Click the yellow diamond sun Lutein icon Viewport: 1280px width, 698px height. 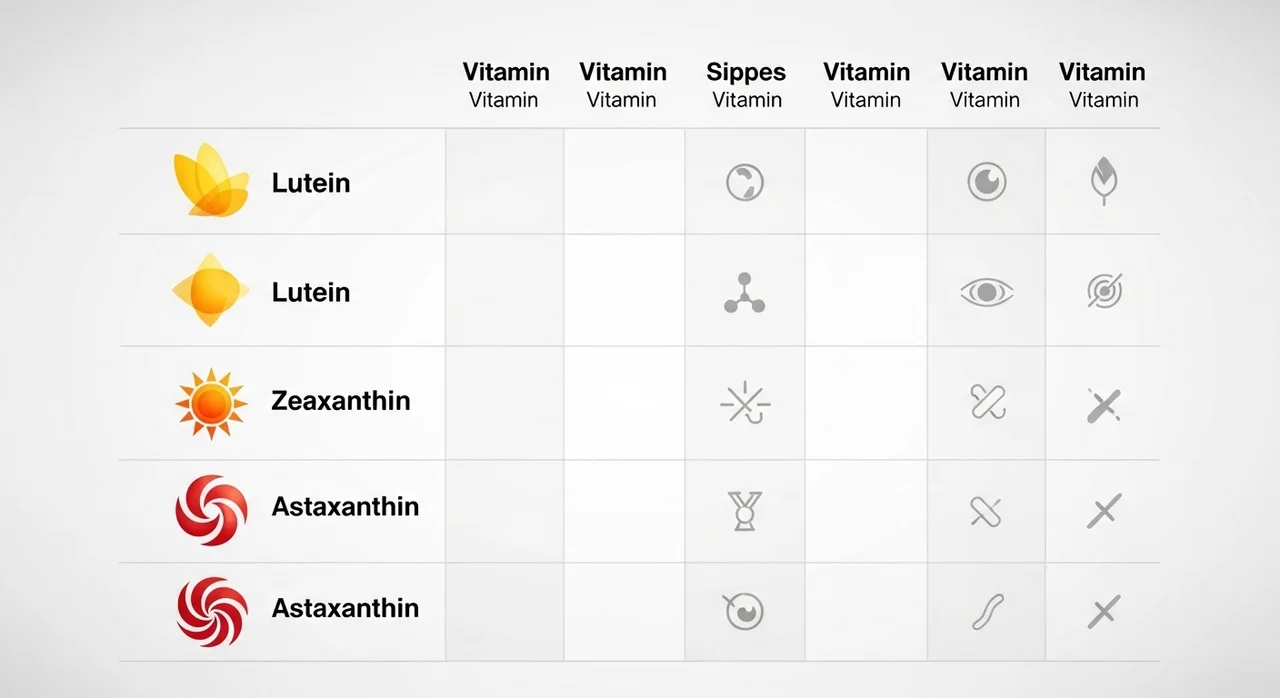coord(211,291)
